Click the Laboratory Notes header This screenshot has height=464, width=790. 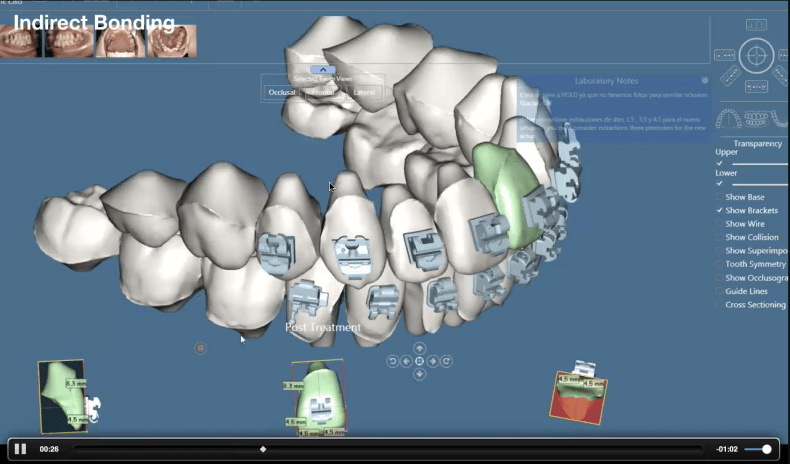click(606, 81)
